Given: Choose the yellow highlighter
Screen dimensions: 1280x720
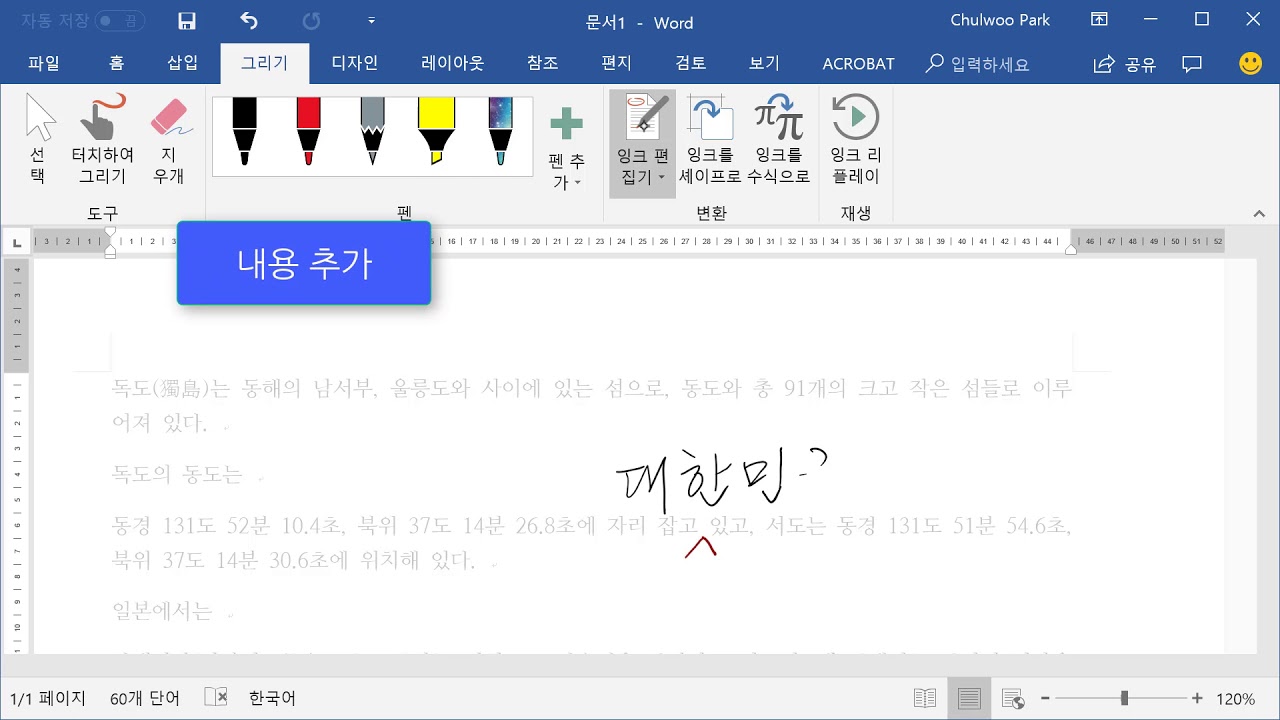Looking at the screenshot, I should point(436,132).
